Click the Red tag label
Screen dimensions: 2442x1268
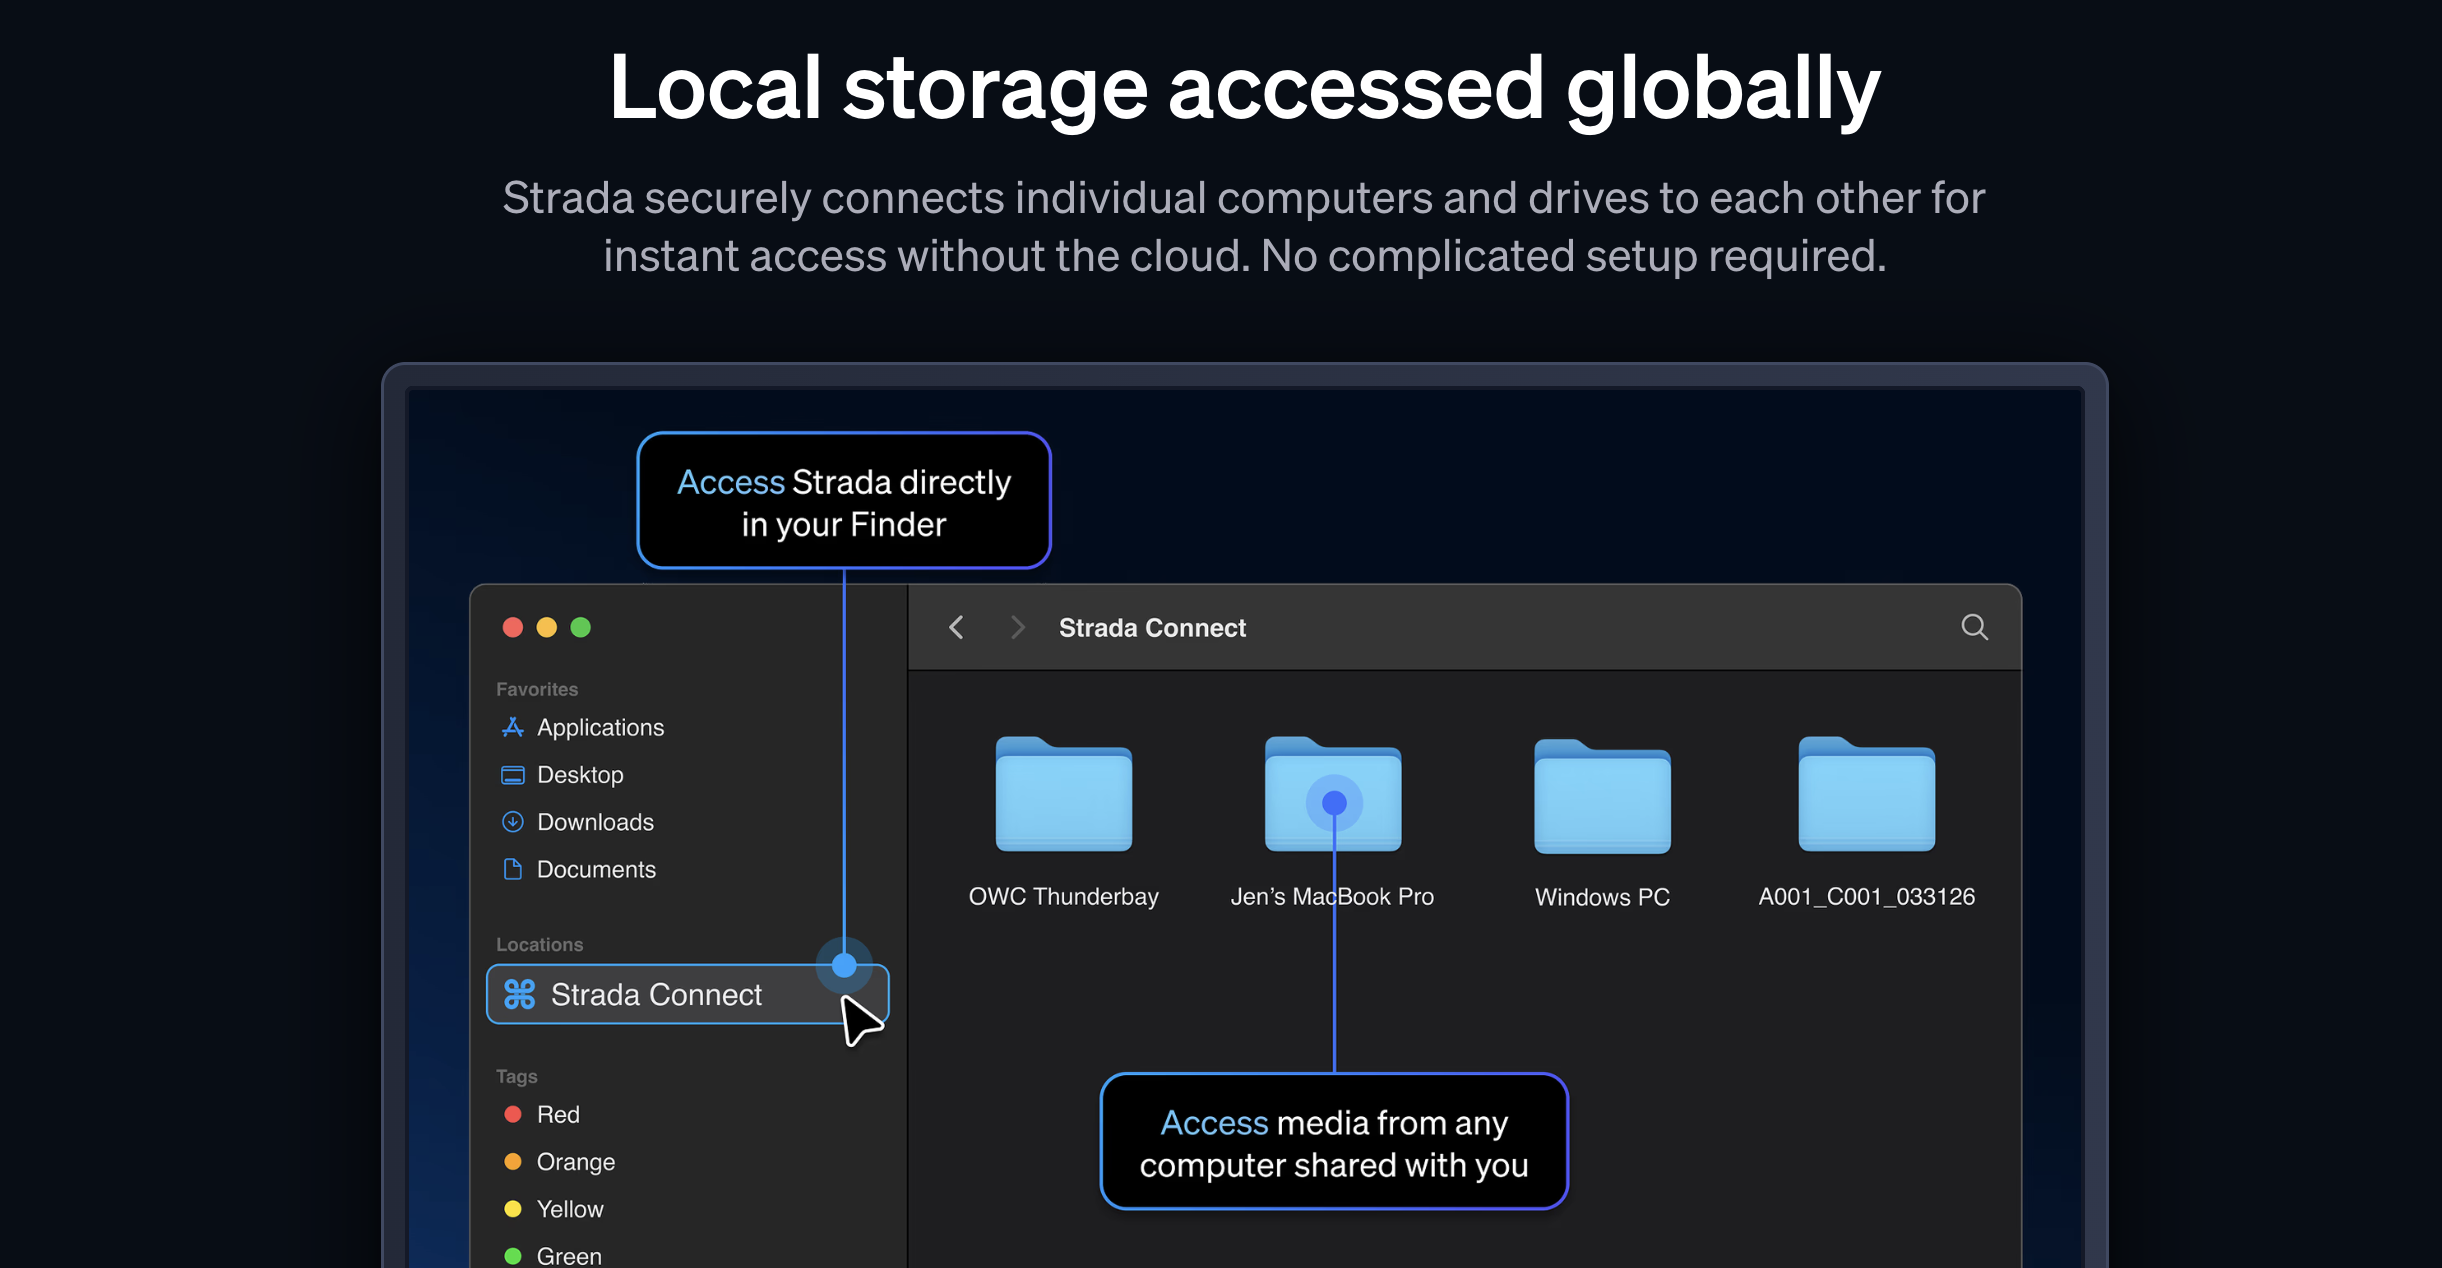coord(558,1114)
